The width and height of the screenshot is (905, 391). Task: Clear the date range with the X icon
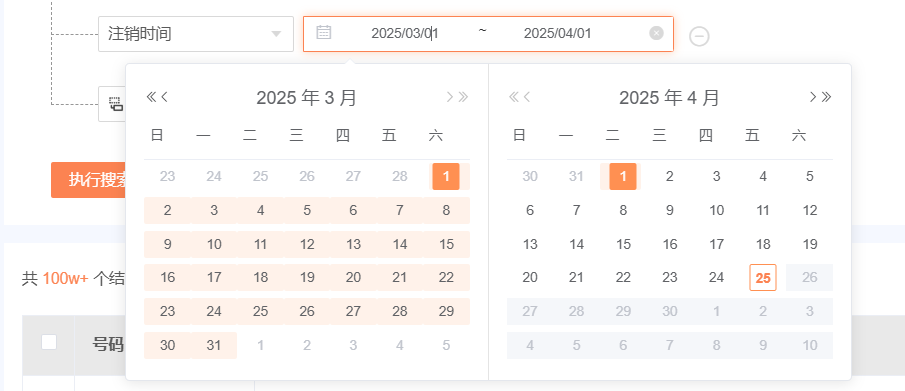click(x=656, y=33)
